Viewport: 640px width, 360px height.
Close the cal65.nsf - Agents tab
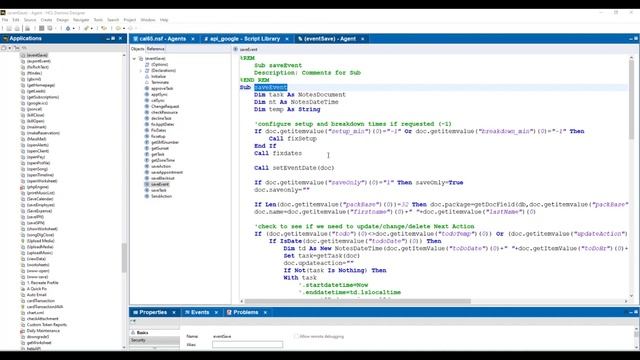pyautogui.click(x=193, y=39)
